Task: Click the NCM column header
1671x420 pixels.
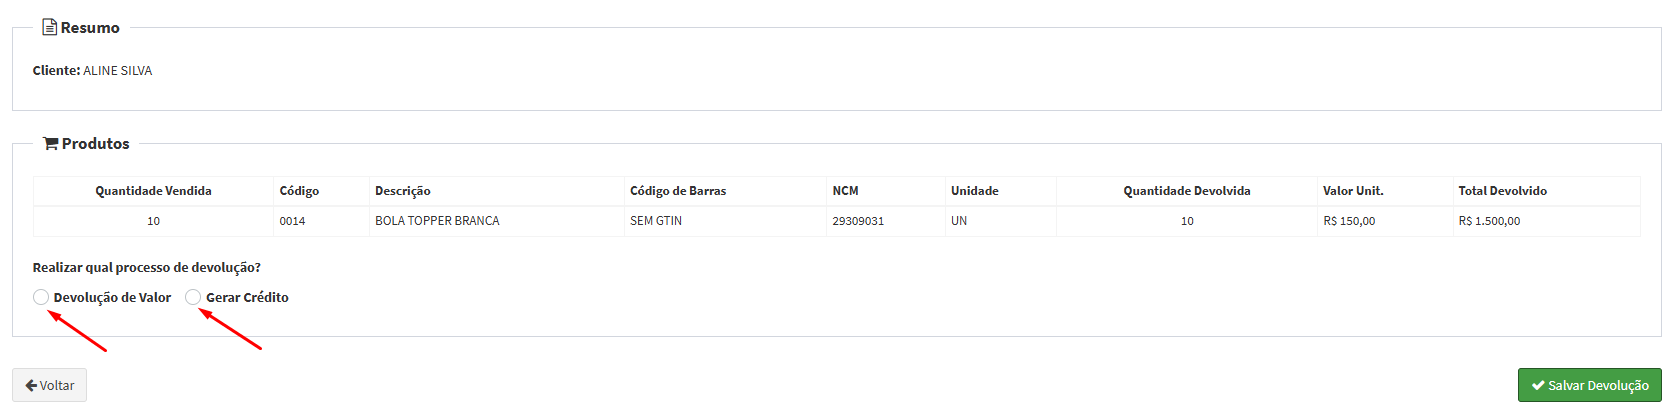Action: pos(845,191)
